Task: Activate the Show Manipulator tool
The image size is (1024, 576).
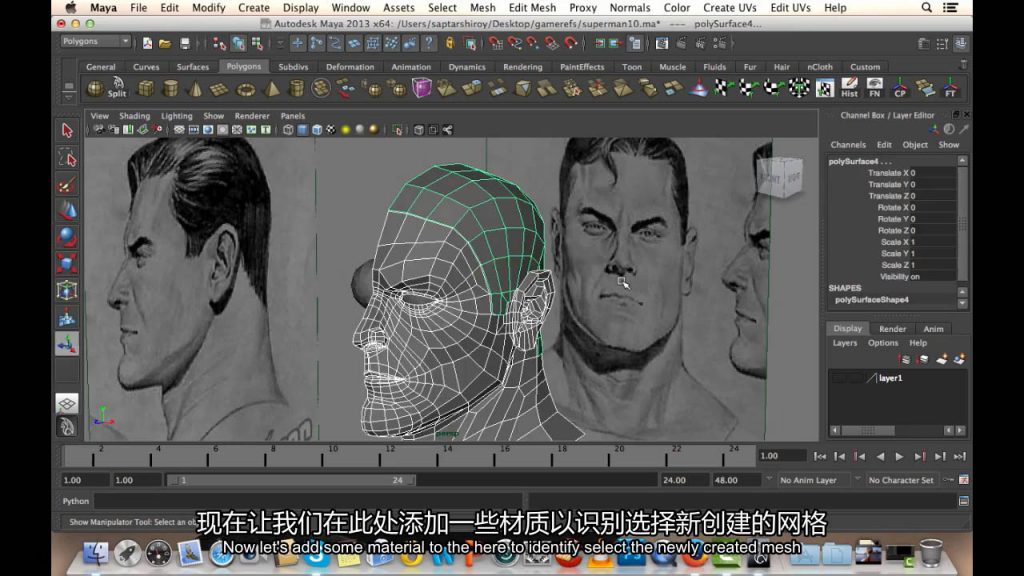Action: [x=67, y=344]
